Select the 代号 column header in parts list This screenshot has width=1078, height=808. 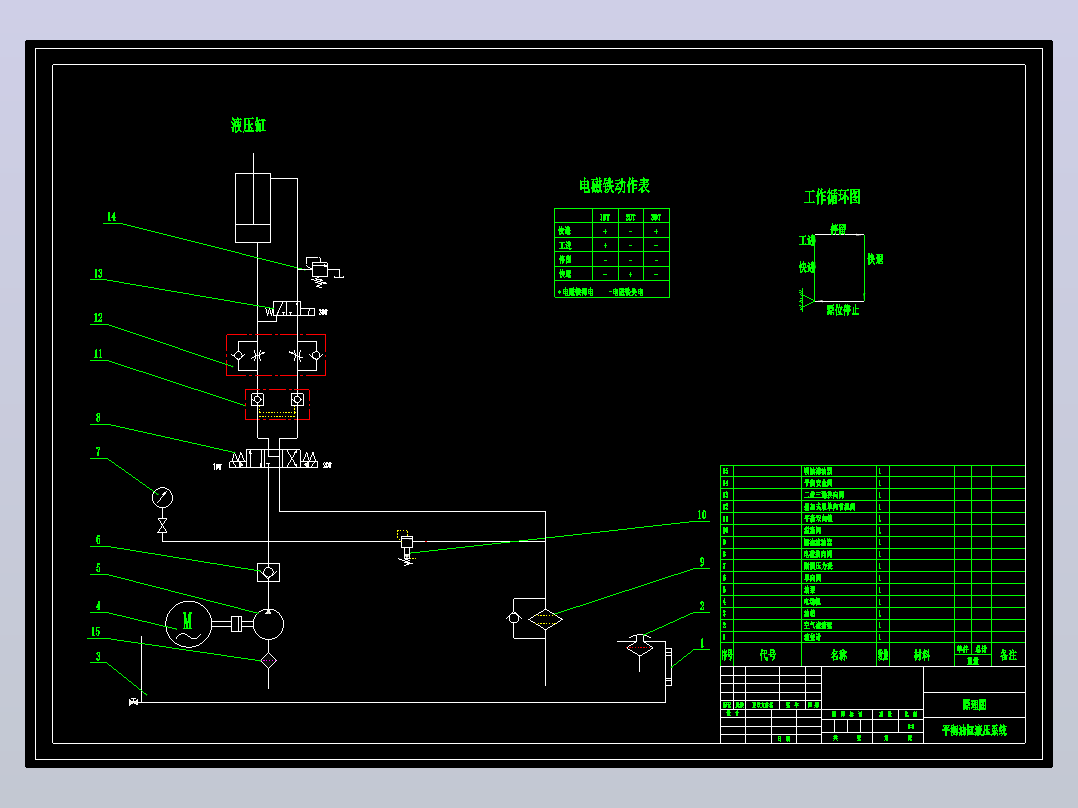[768, 655]
